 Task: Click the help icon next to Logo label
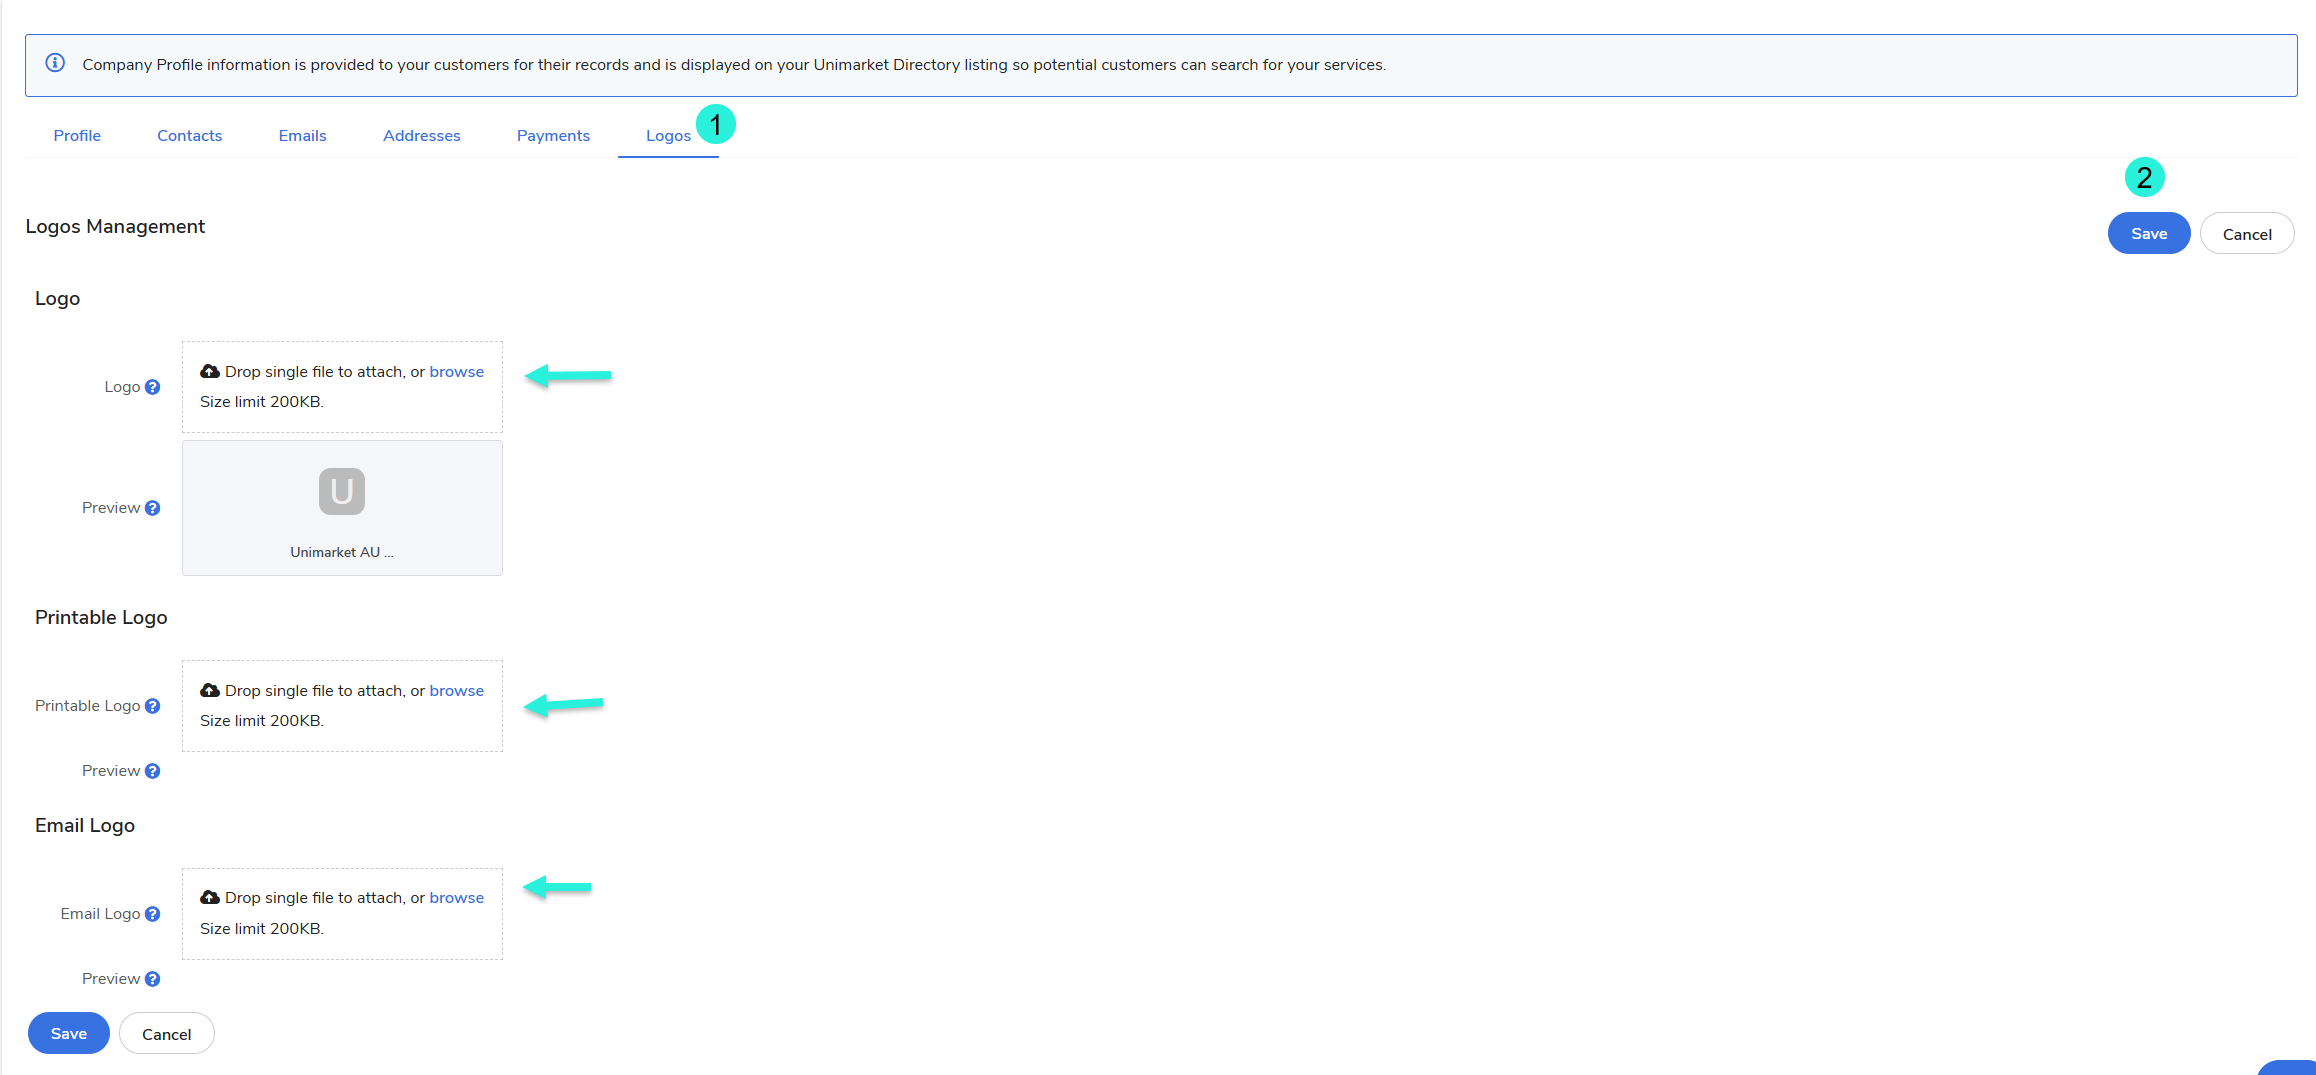click(x=152, y=387)
